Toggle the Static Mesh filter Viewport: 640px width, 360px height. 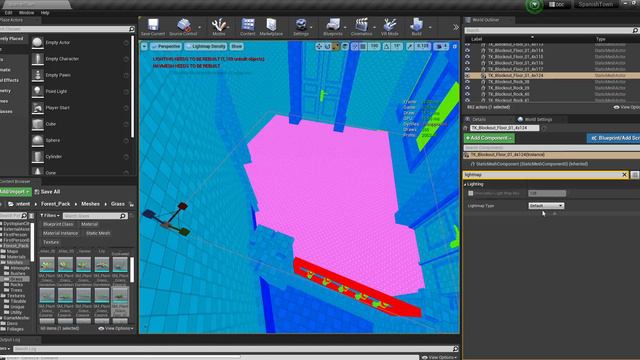pyautogui.click(x=98, y=233)
